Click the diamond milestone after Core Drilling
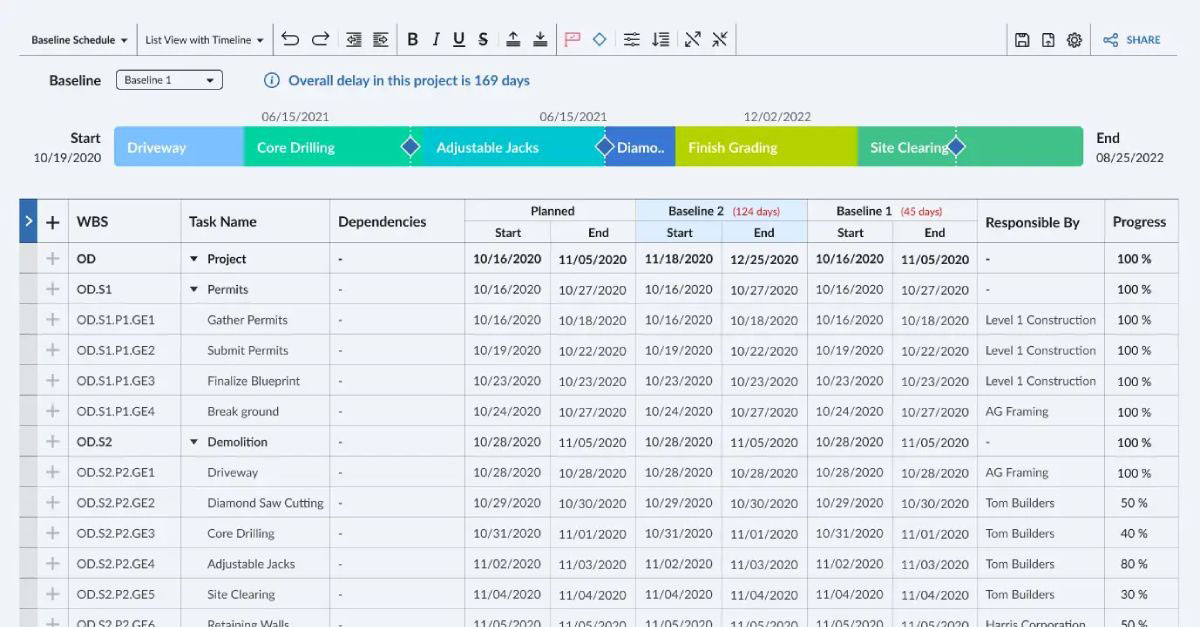The height and width of the screenshot is (627, 1200). pyautogui.click(x=410, y=147)
